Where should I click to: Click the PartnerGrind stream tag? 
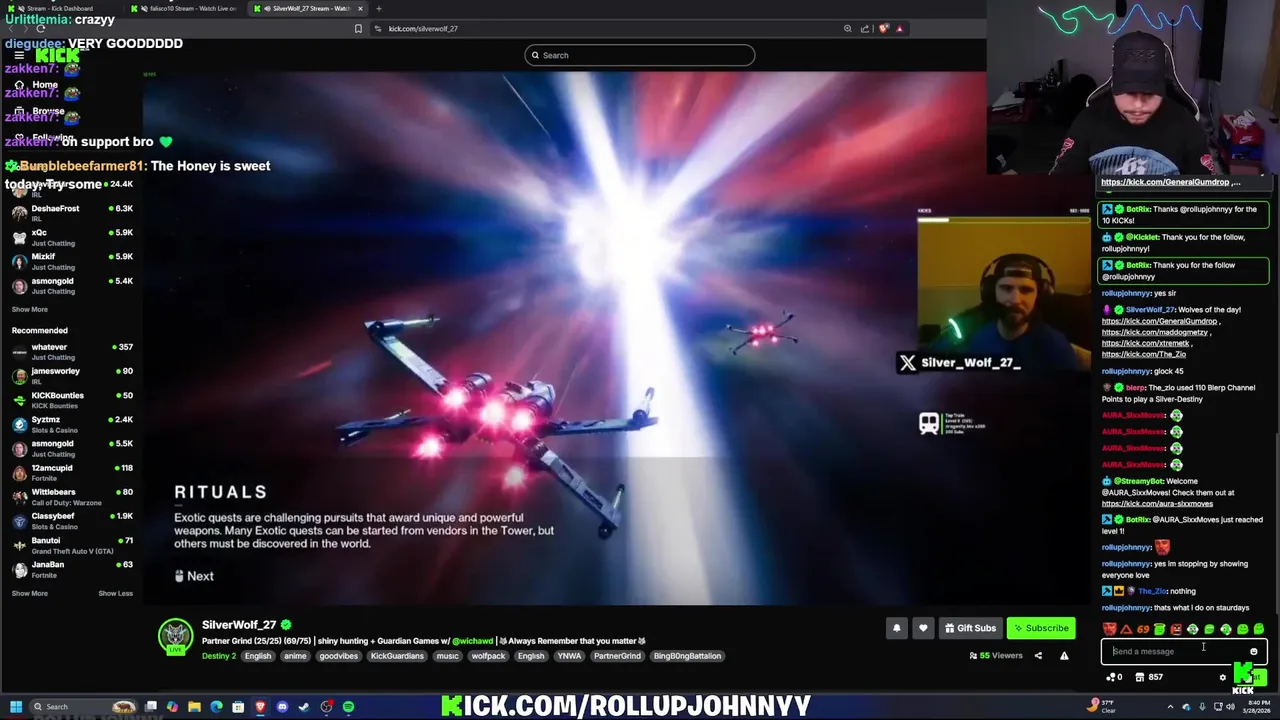pyautogui.click(x=617, y=656)
